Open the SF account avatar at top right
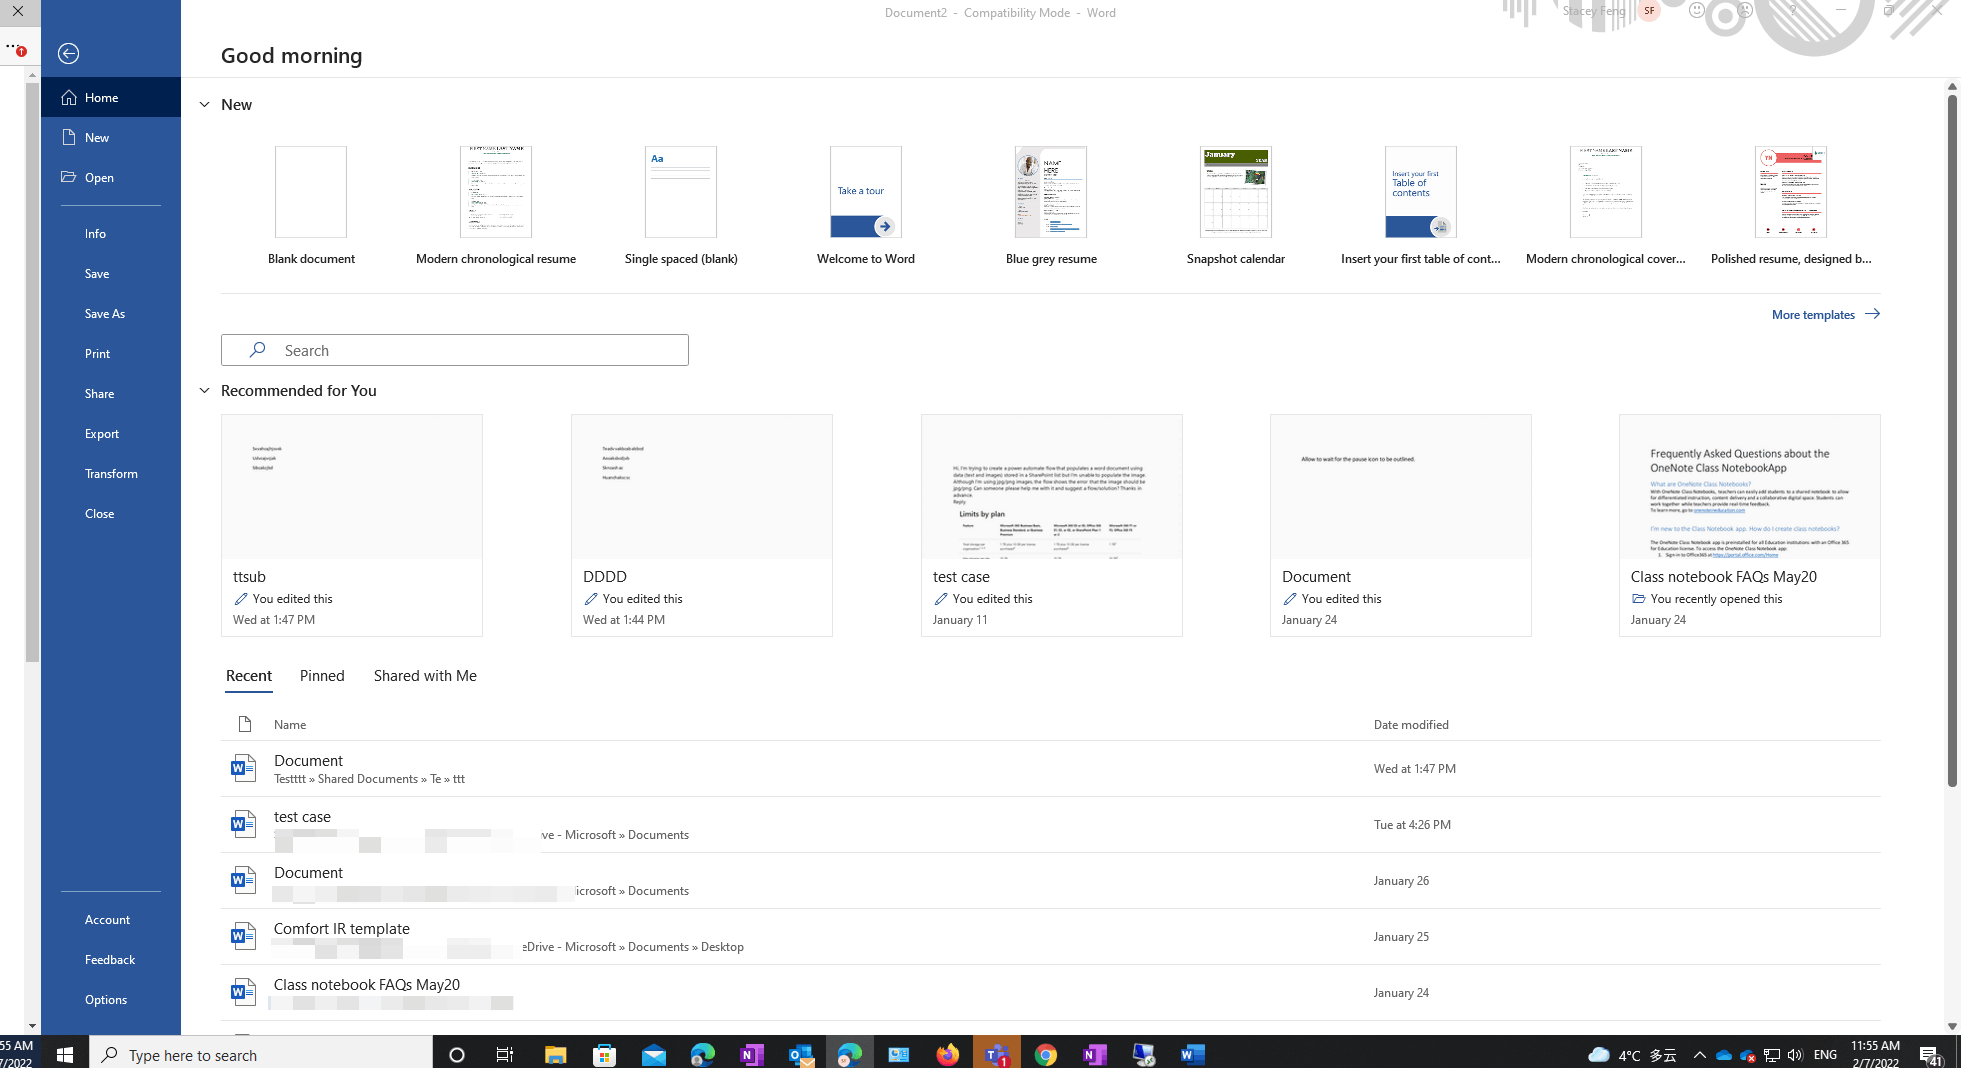 pos(1648,11)
